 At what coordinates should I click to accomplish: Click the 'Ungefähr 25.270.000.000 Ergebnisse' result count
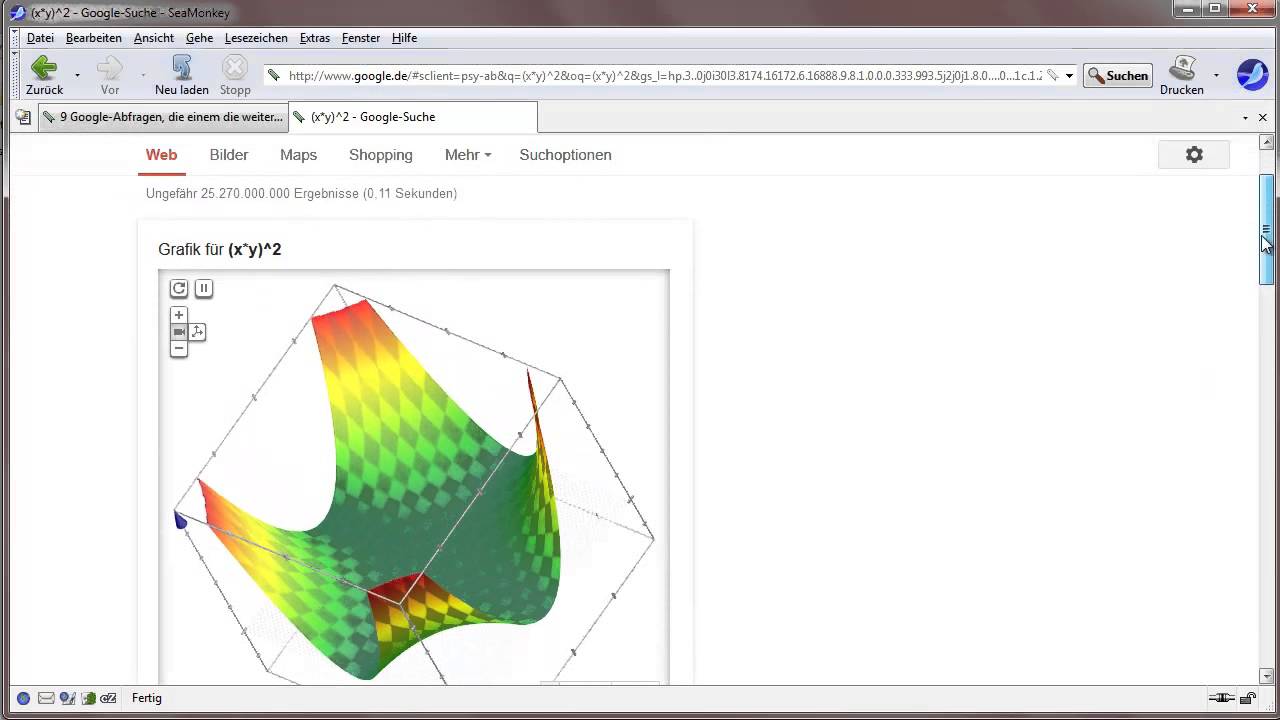(x=301, y=193)
